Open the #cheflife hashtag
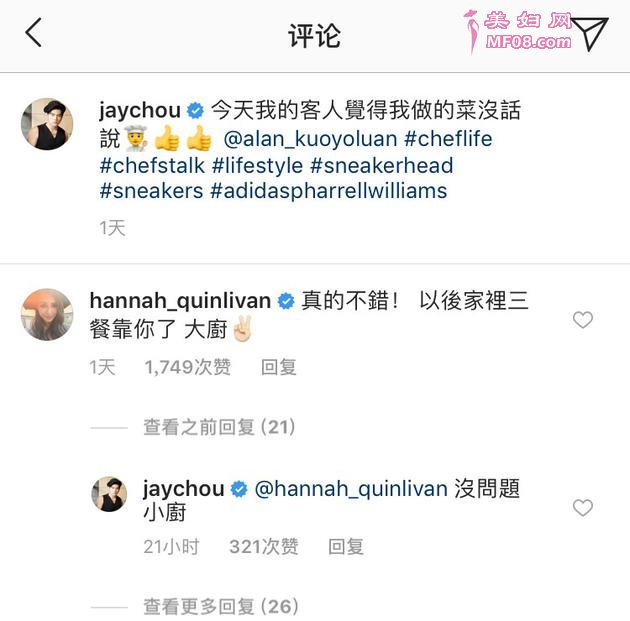The width and height of the screenshot is (630, 621). coord(448,139)
